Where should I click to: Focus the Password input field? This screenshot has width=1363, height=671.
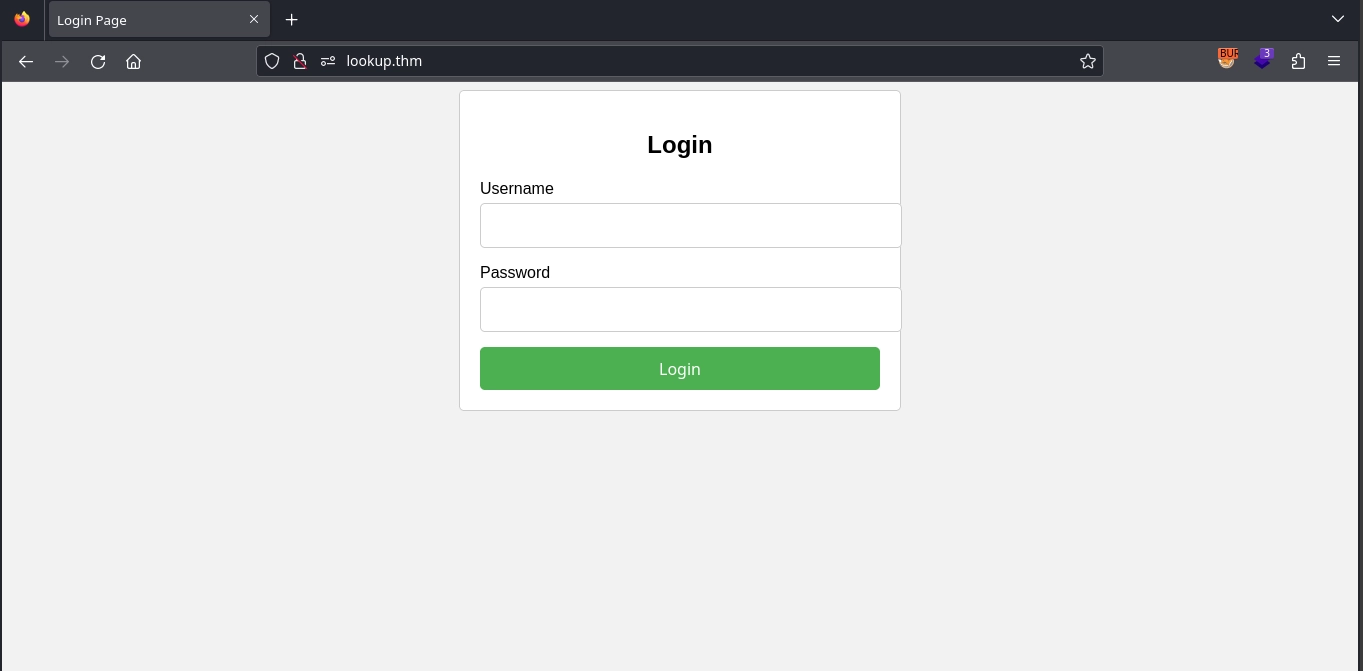(690, 309)
